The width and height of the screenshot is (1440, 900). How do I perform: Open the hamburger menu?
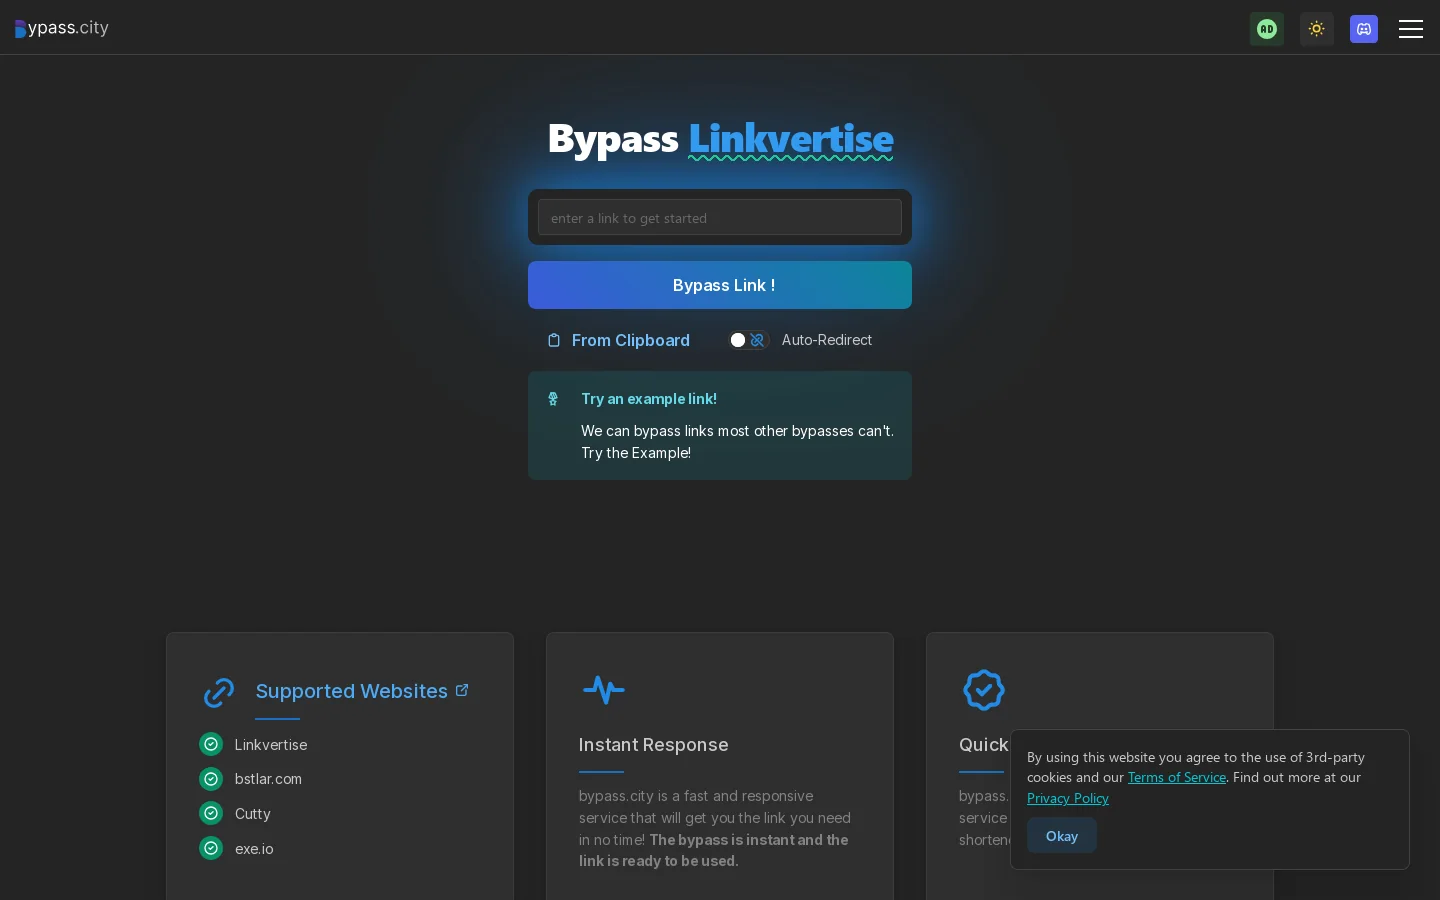point(1411,29)
